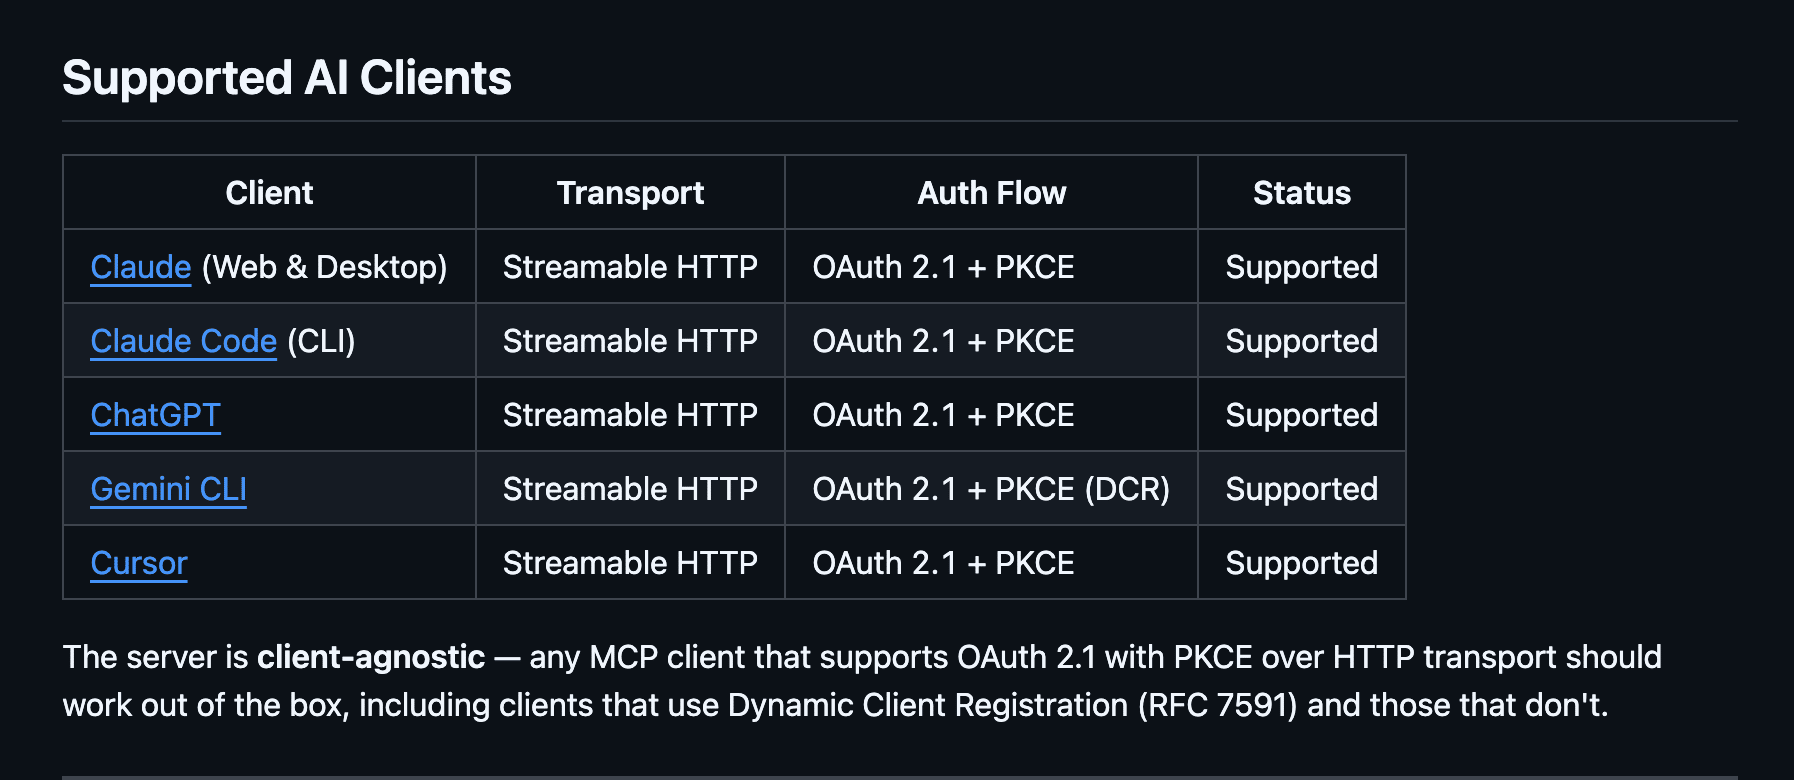
Task: Click the (Web & Desktop) text beside Claude
Action: (324, 267)
